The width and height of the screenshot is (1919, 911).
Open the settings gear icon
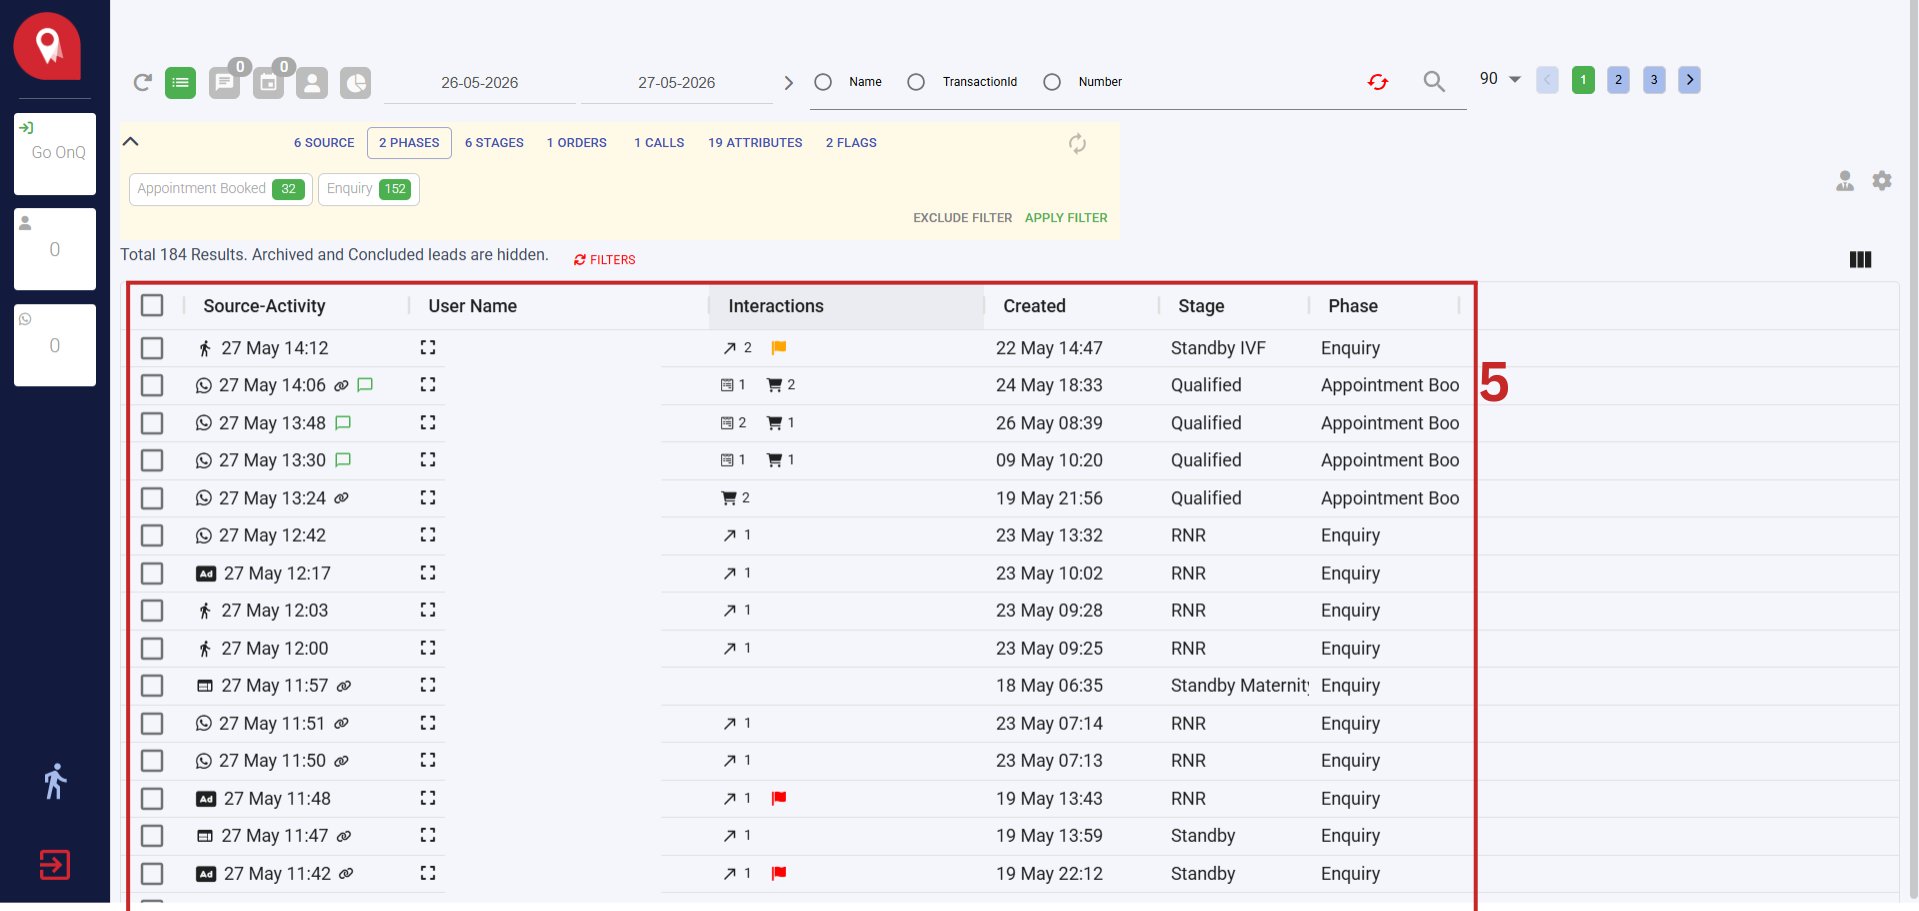(1882, 180)
